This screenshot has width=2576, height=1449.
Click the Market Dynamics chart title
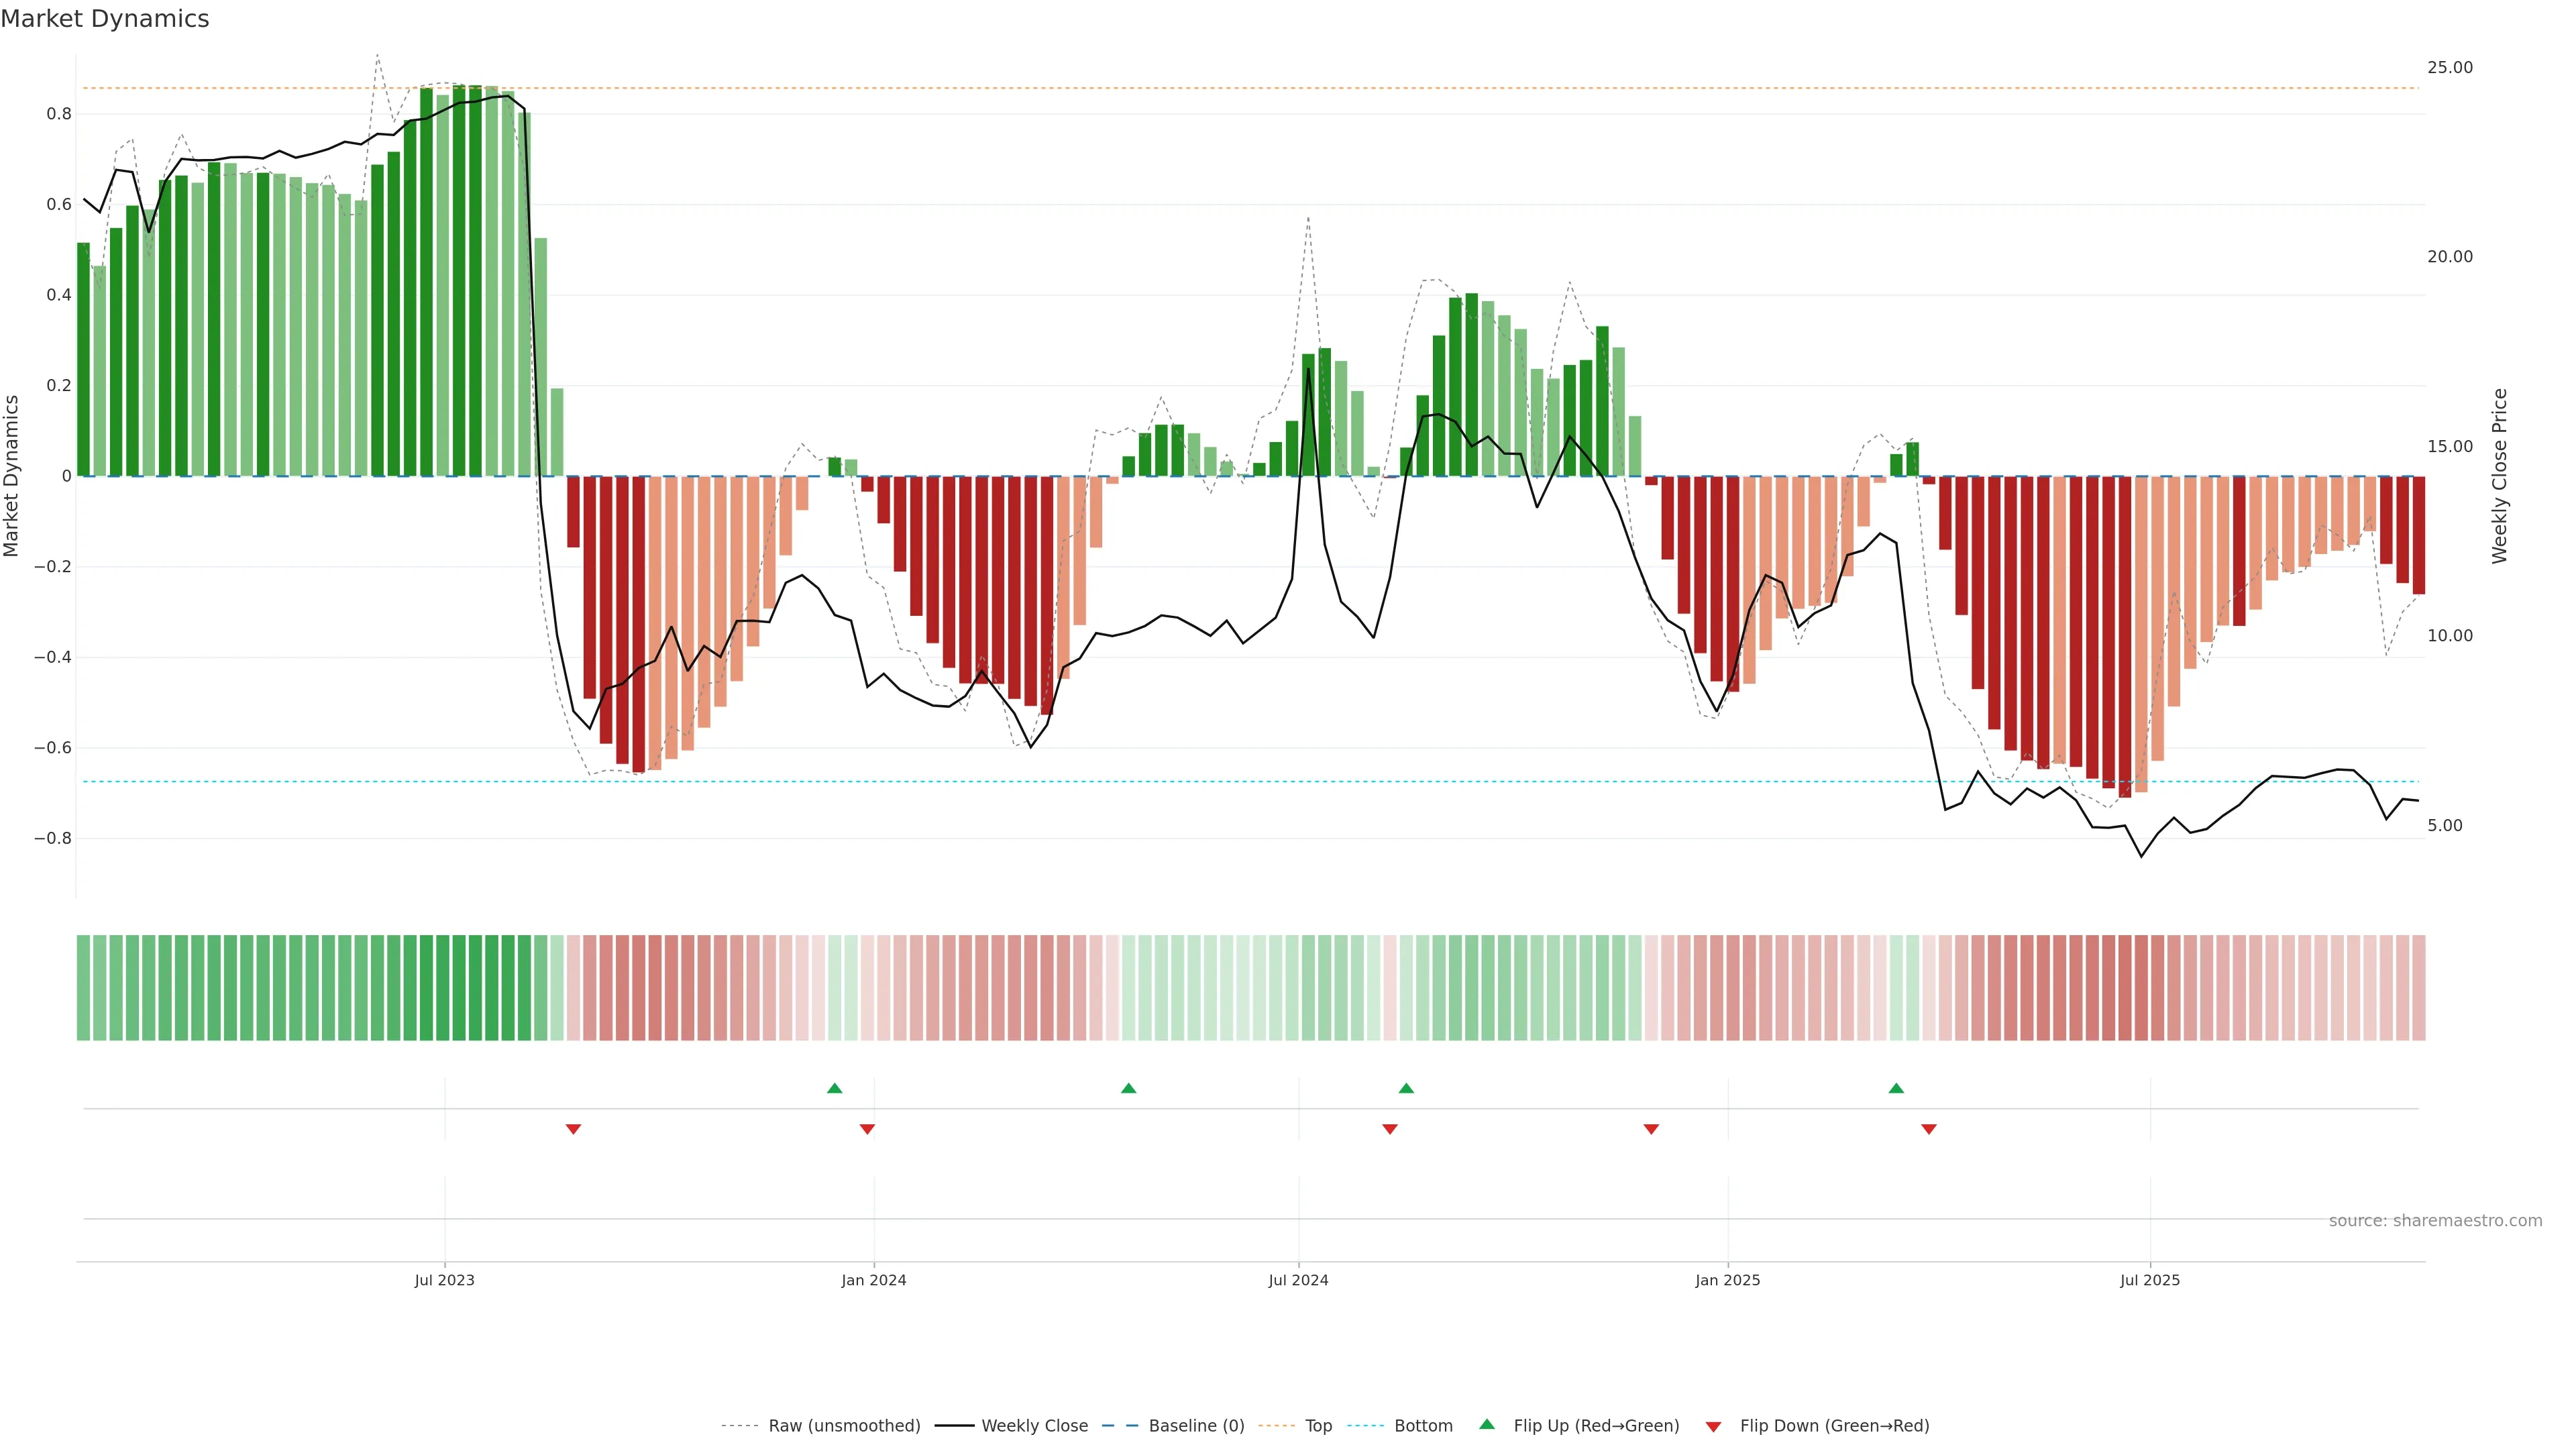coord(105,19)
